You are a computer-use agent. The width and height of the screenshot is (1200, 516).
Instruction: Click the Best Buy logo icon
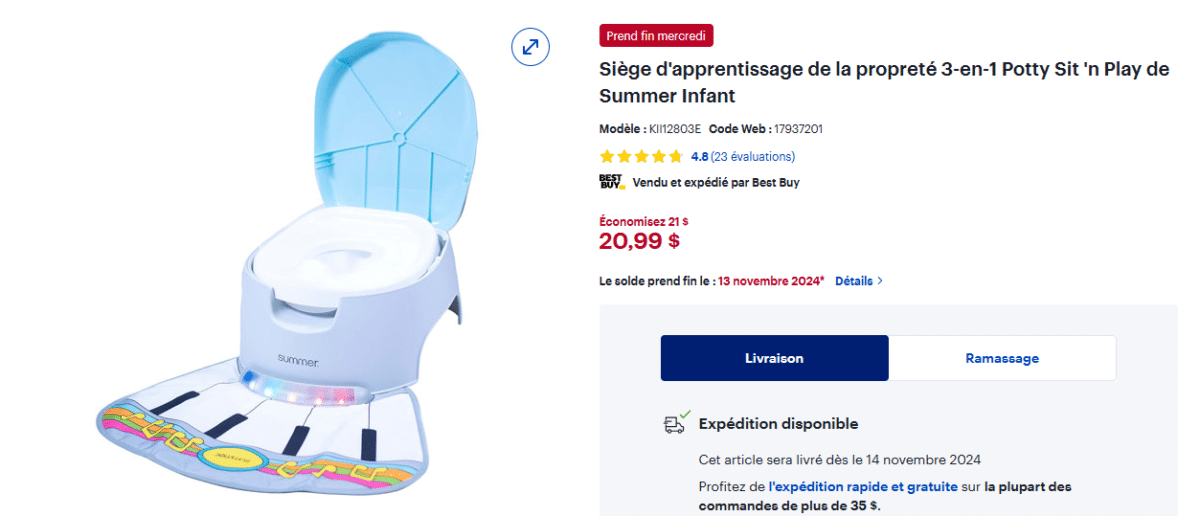pyautogui.click(x=611, y=182)
